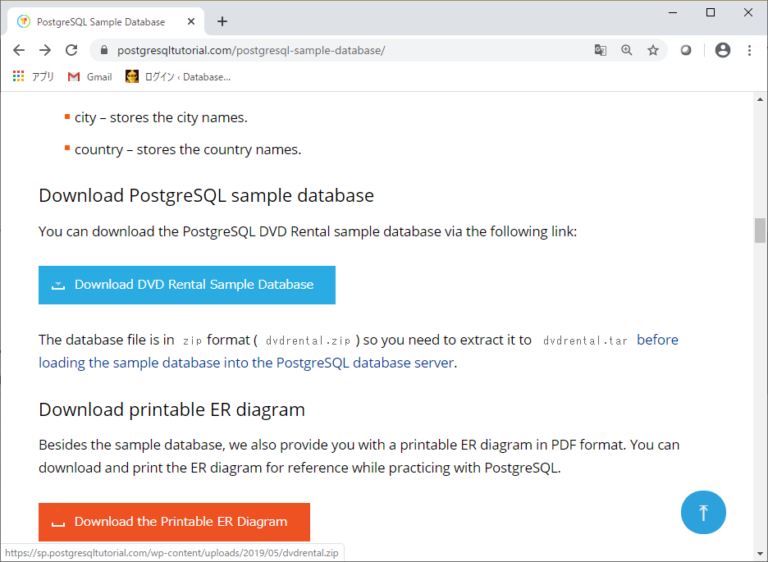Maximize the Chrome window
This screenshot has width=768, height=562.
pos(710,13)
